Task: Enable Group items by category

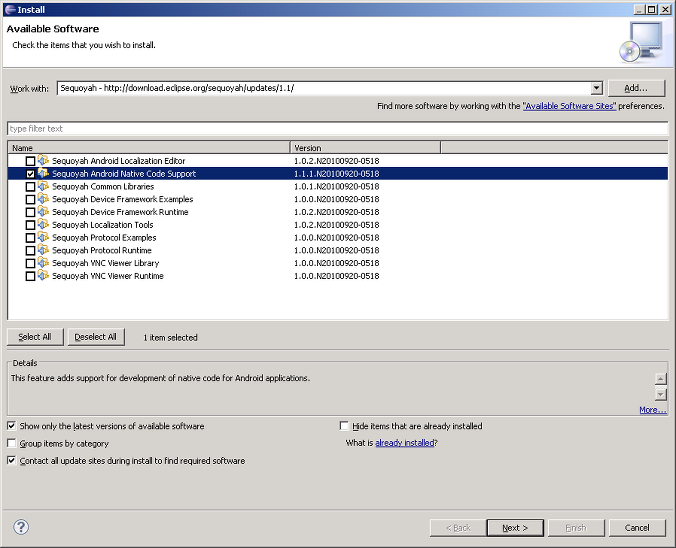Action: [x=12, y=443]
